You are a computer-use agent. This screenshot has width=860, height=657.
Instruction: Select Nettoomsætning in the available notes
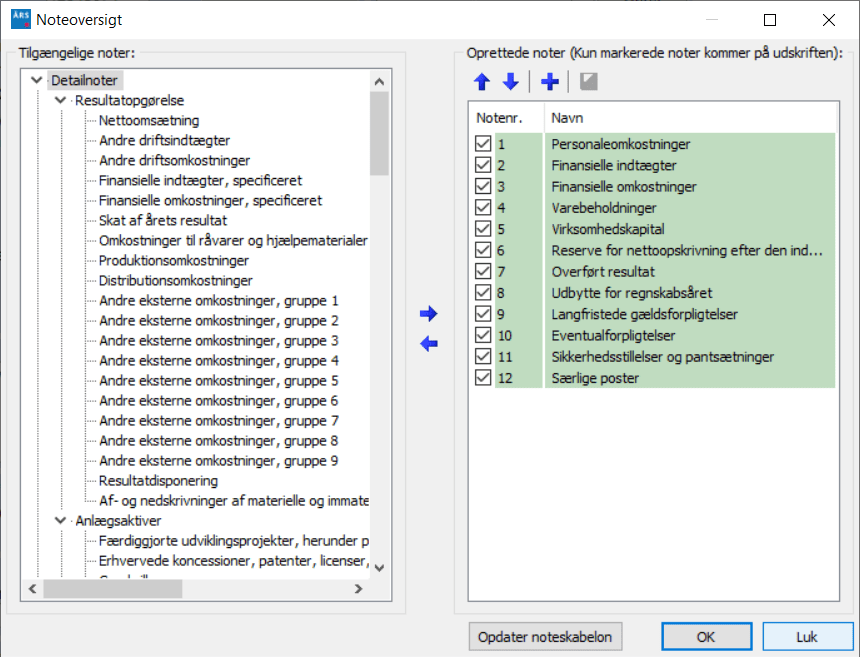click(149, 121)
